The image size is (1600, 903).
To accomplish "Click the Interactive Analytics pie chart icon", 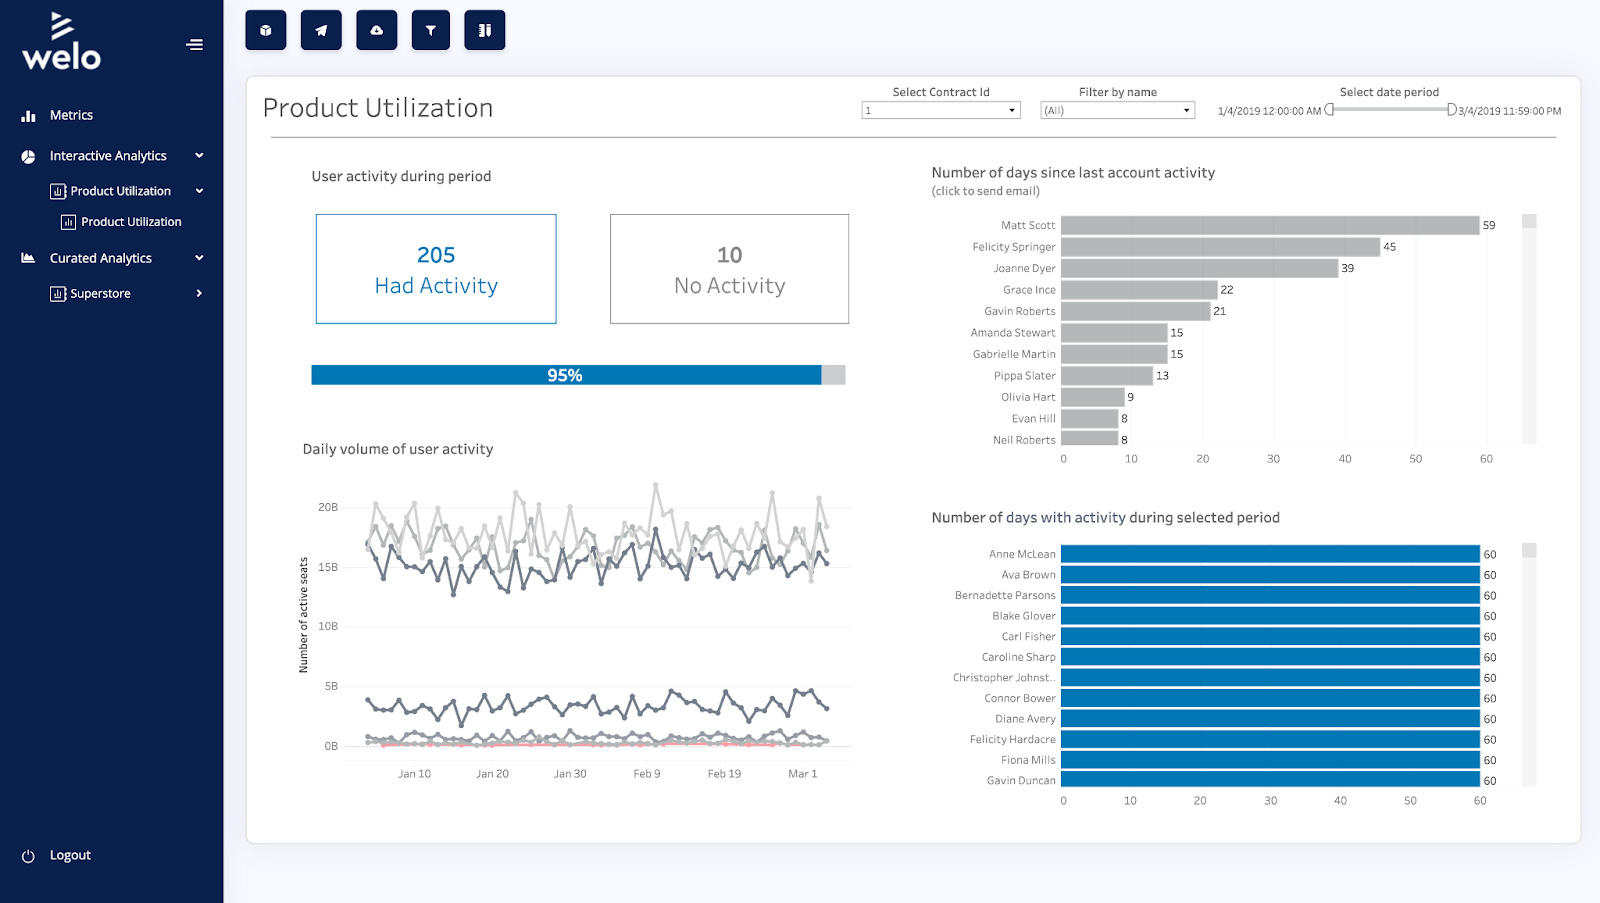I will tap(27, 155).
